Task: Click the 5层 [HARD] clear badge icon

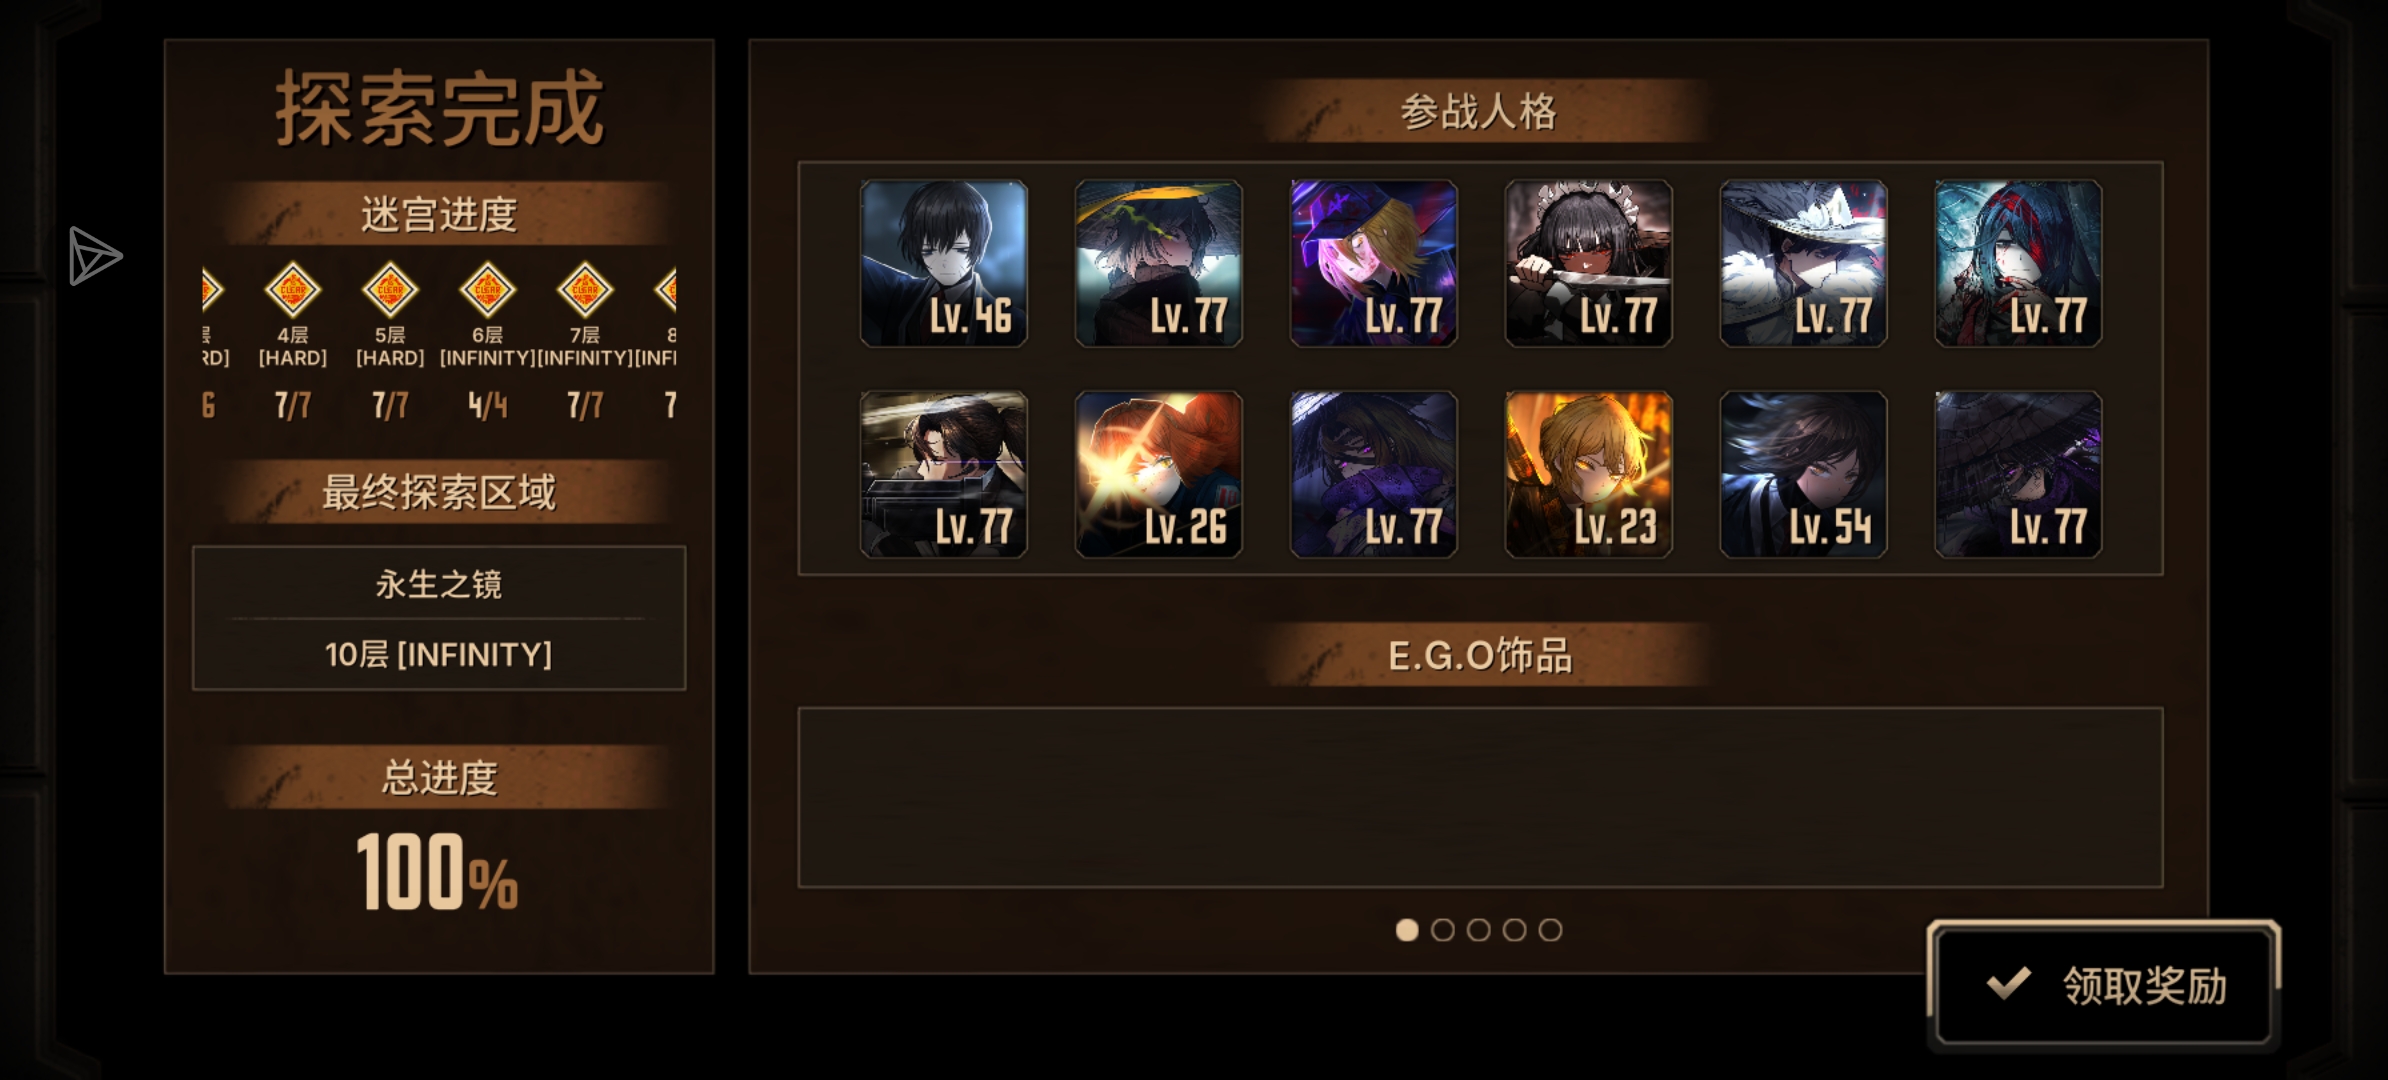Action: point(390,290)
